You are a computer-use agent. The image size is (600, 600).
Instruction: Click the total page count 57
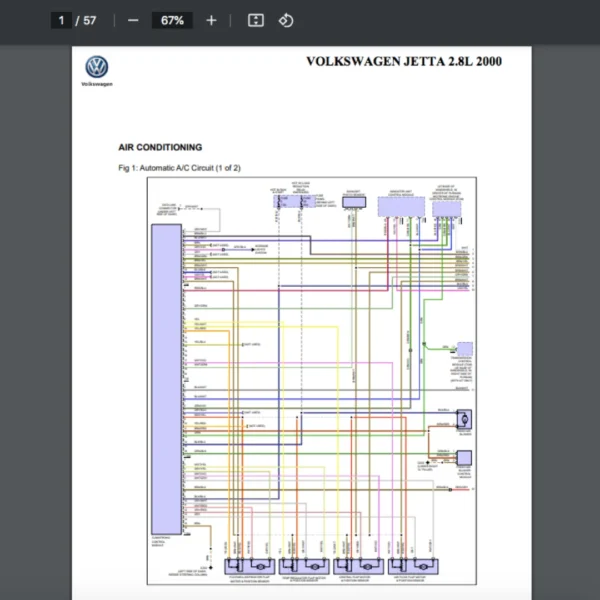point(90,20)
